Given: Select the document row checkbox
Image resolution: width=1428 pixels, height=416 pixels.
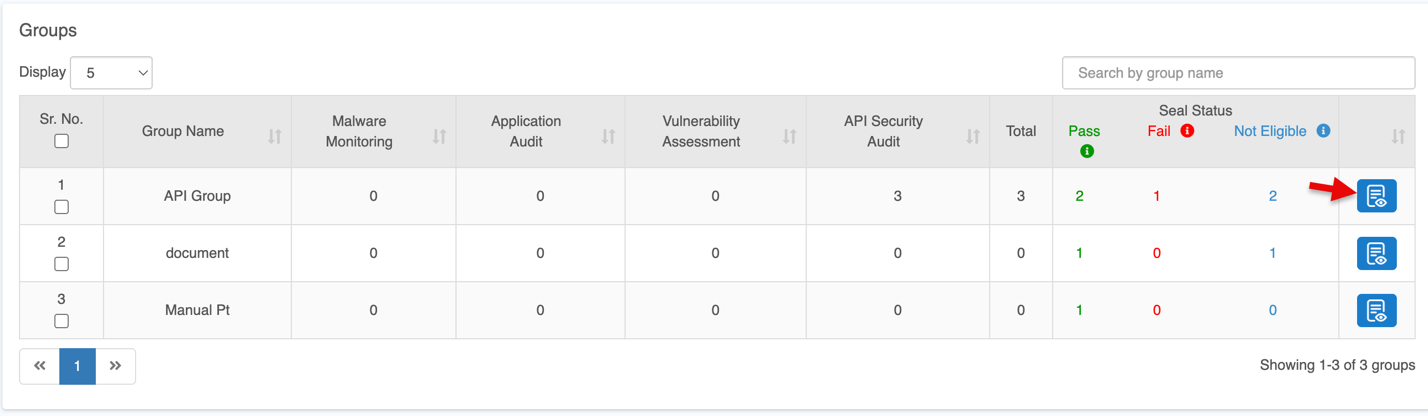Looking at the screenshot, I should (x=61, y=264).
